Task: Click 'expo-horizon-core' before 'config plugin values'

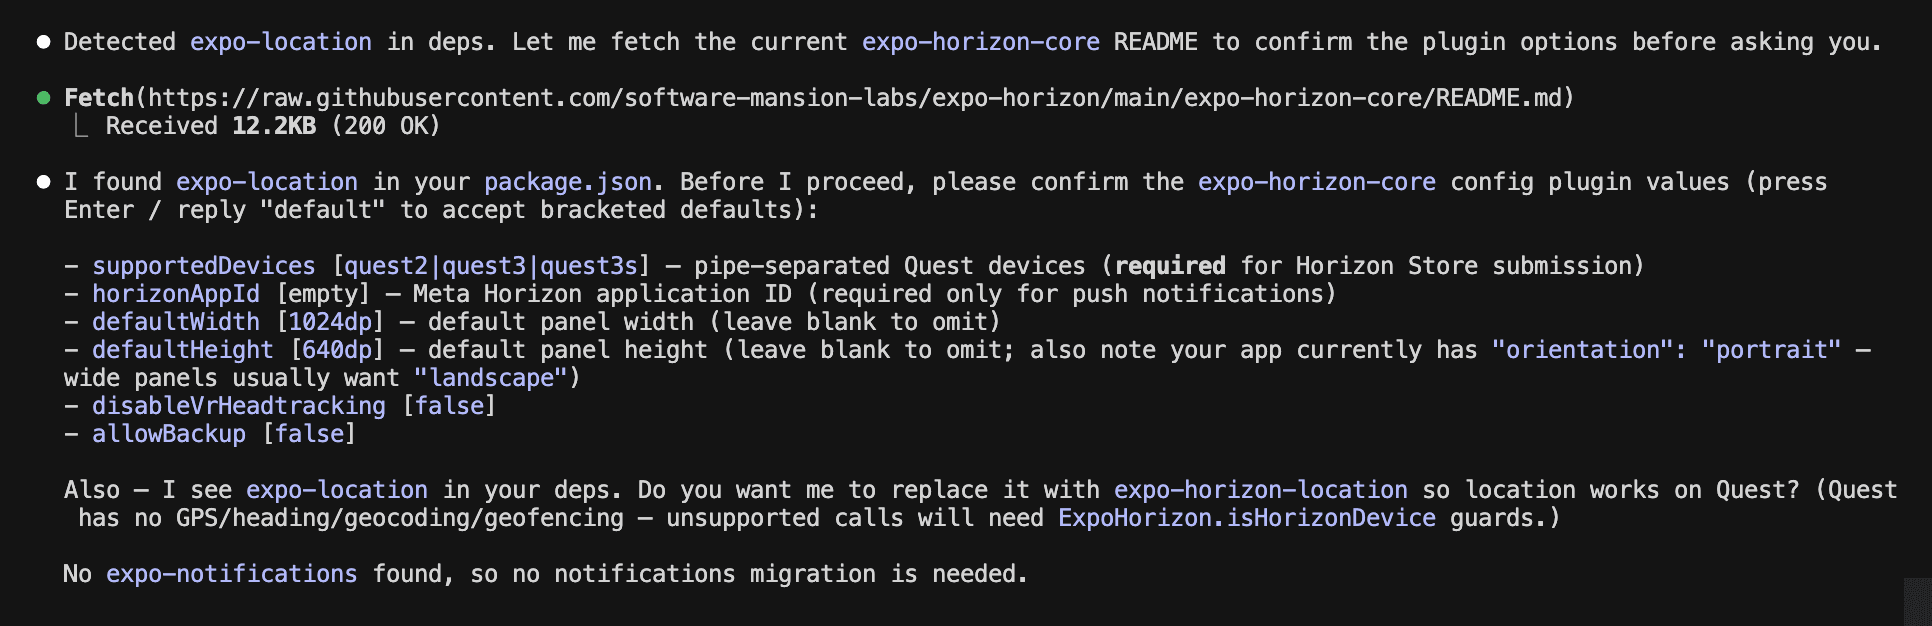Action: [1317, 182]
